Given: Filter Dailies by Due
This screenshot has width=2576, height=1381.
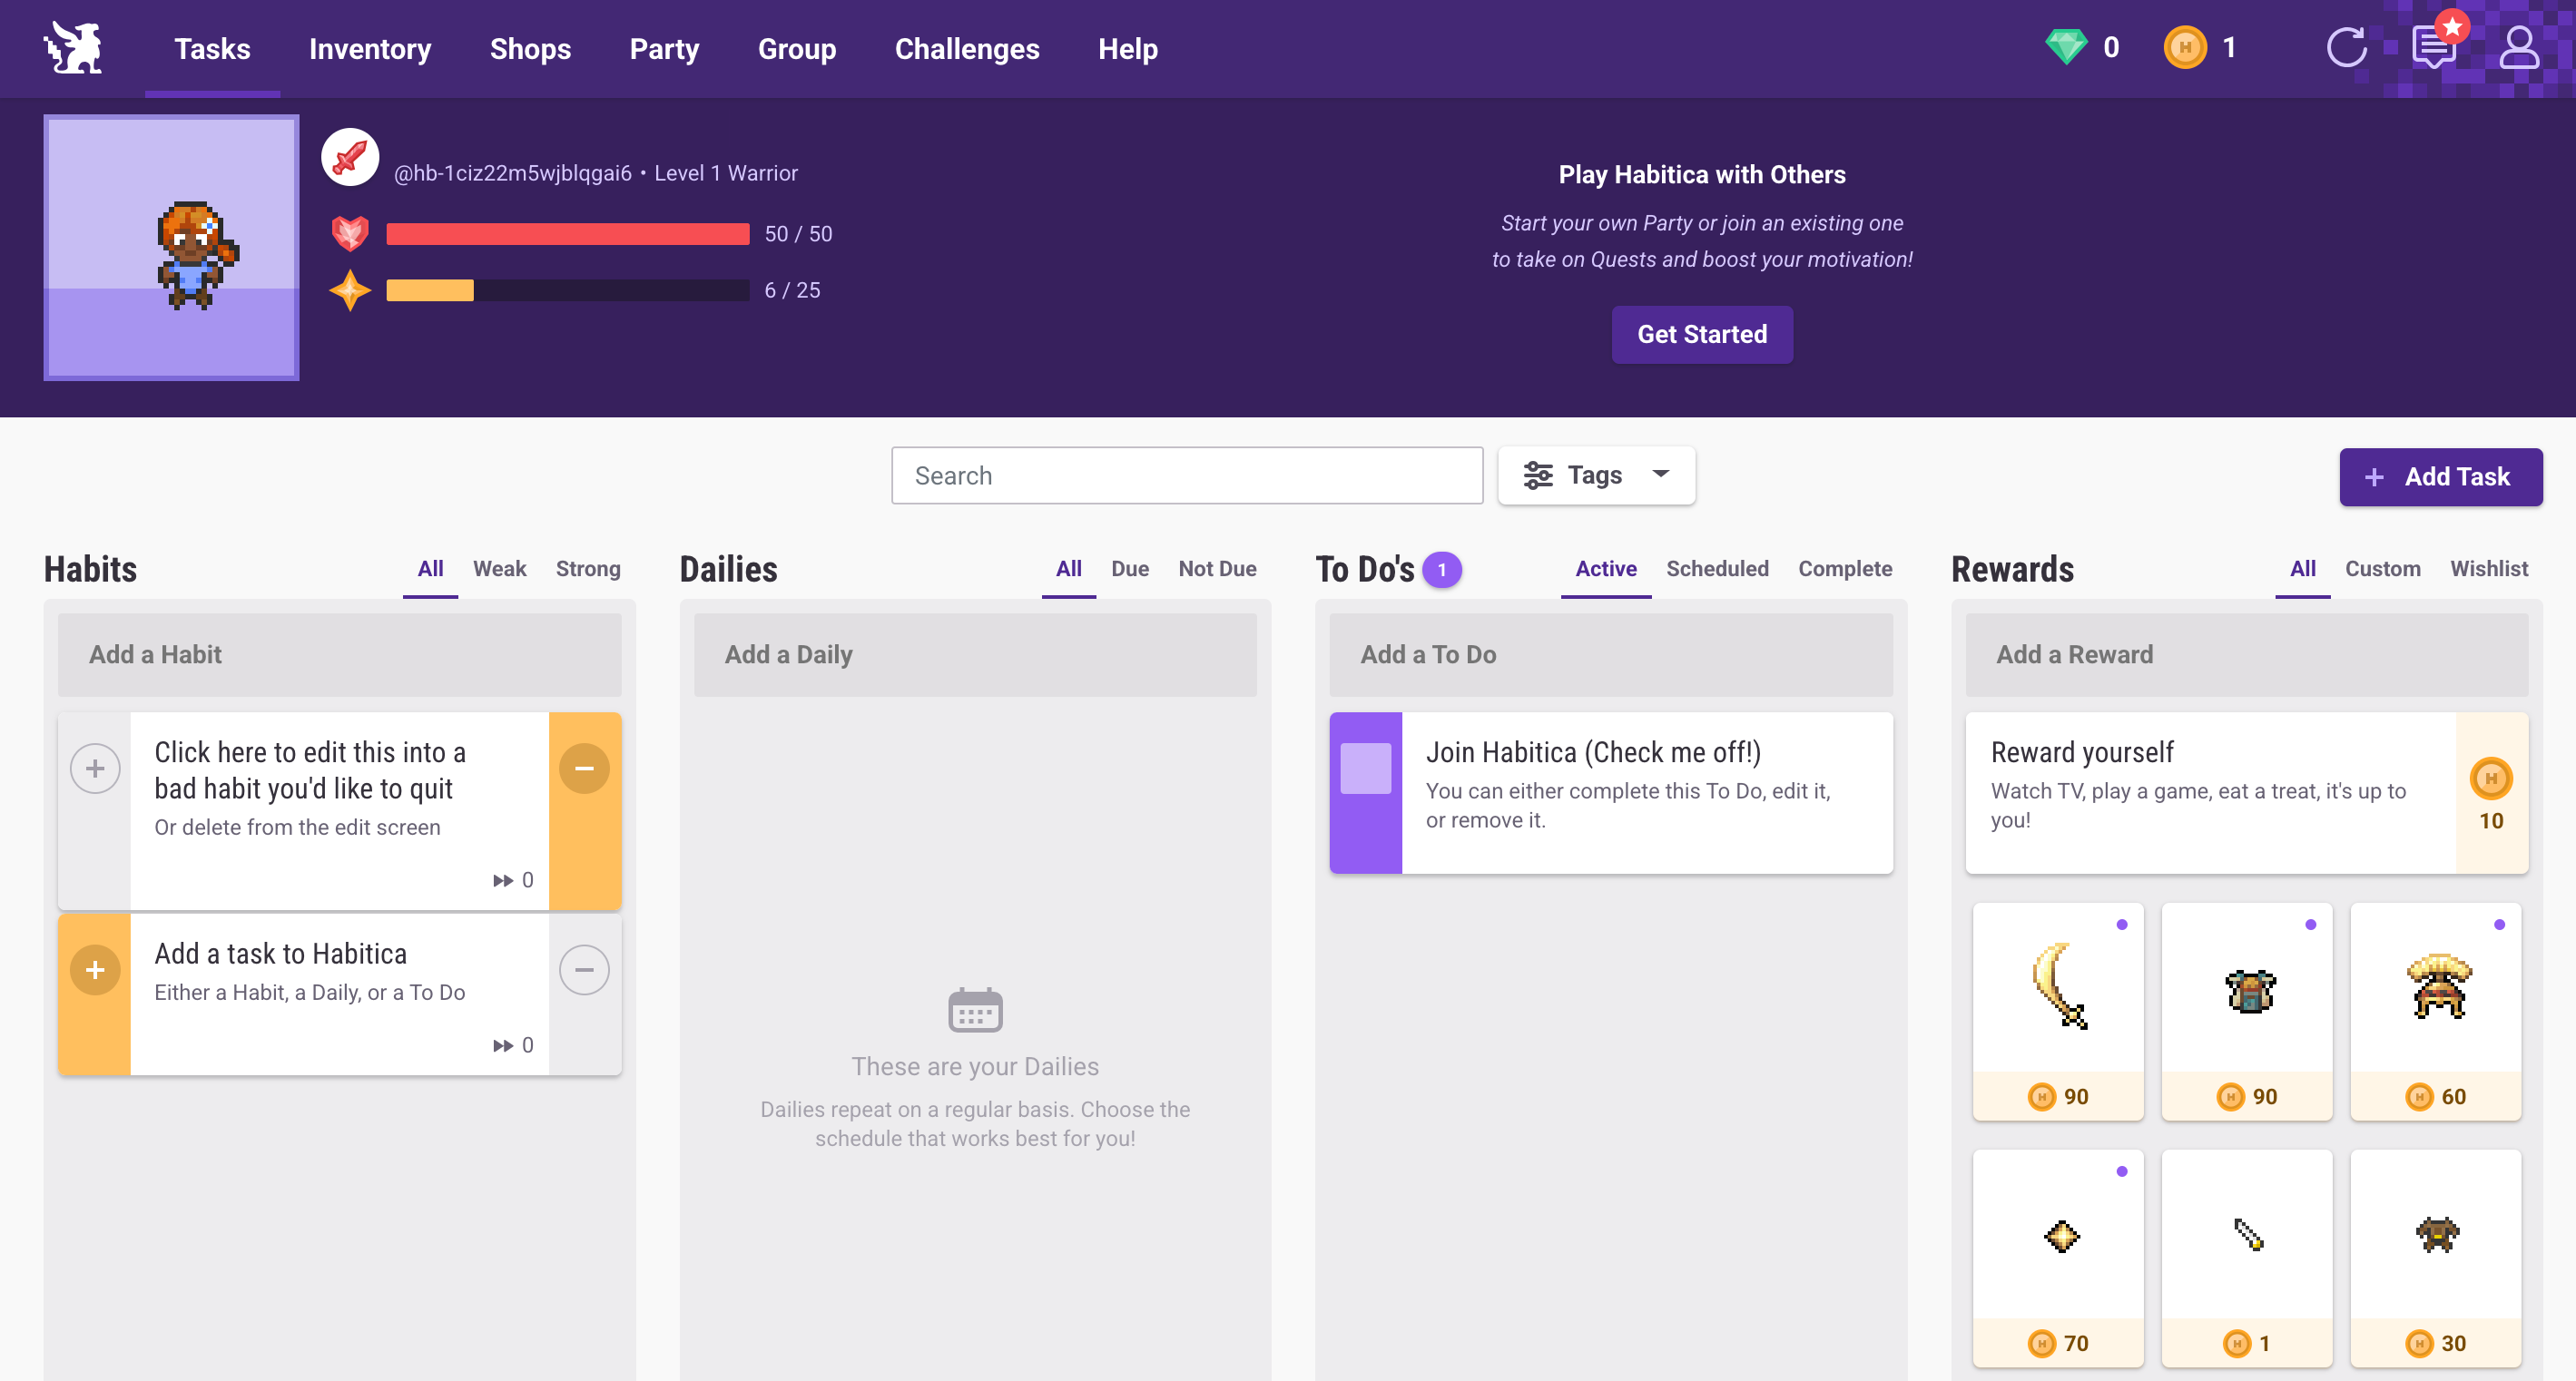Looking at the screenshot, I should tap(1130, 568).
